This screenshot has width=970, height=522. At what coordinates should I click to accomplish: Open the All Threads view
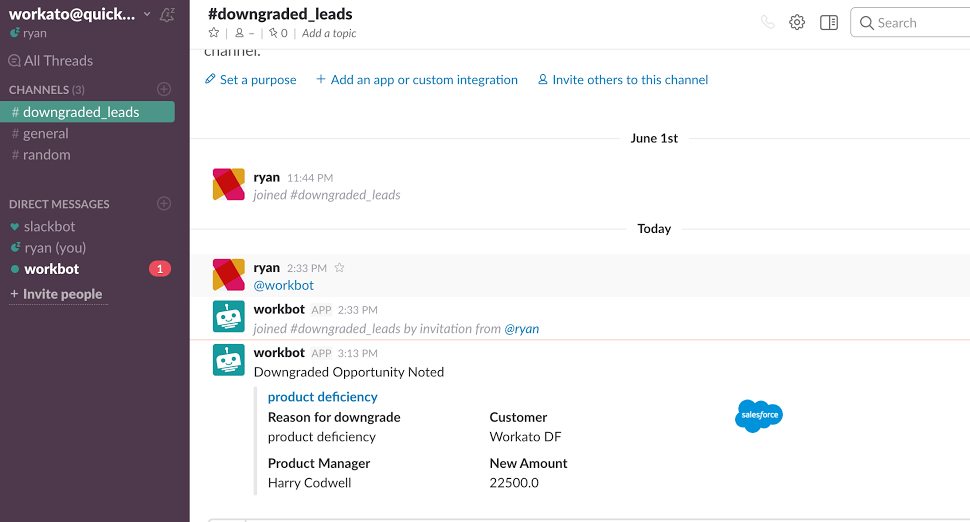(58, 61)
